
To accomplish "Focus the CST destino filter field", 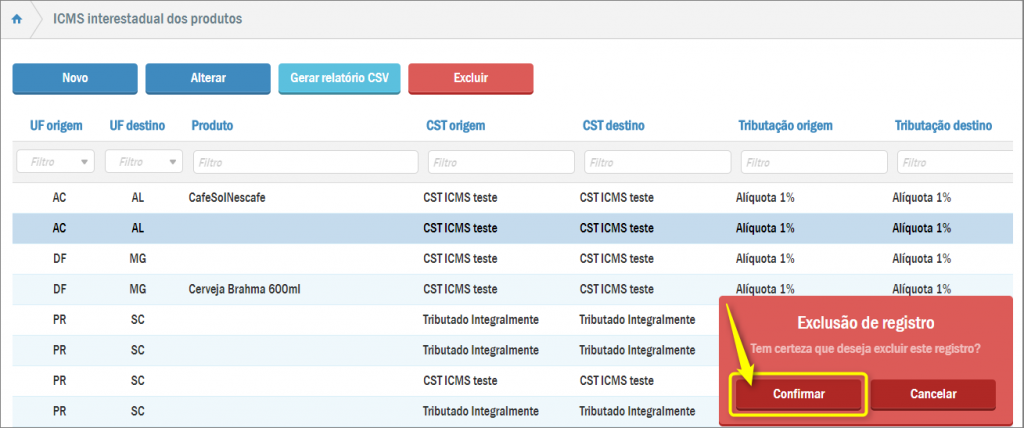I will click(x=657, y=162).
